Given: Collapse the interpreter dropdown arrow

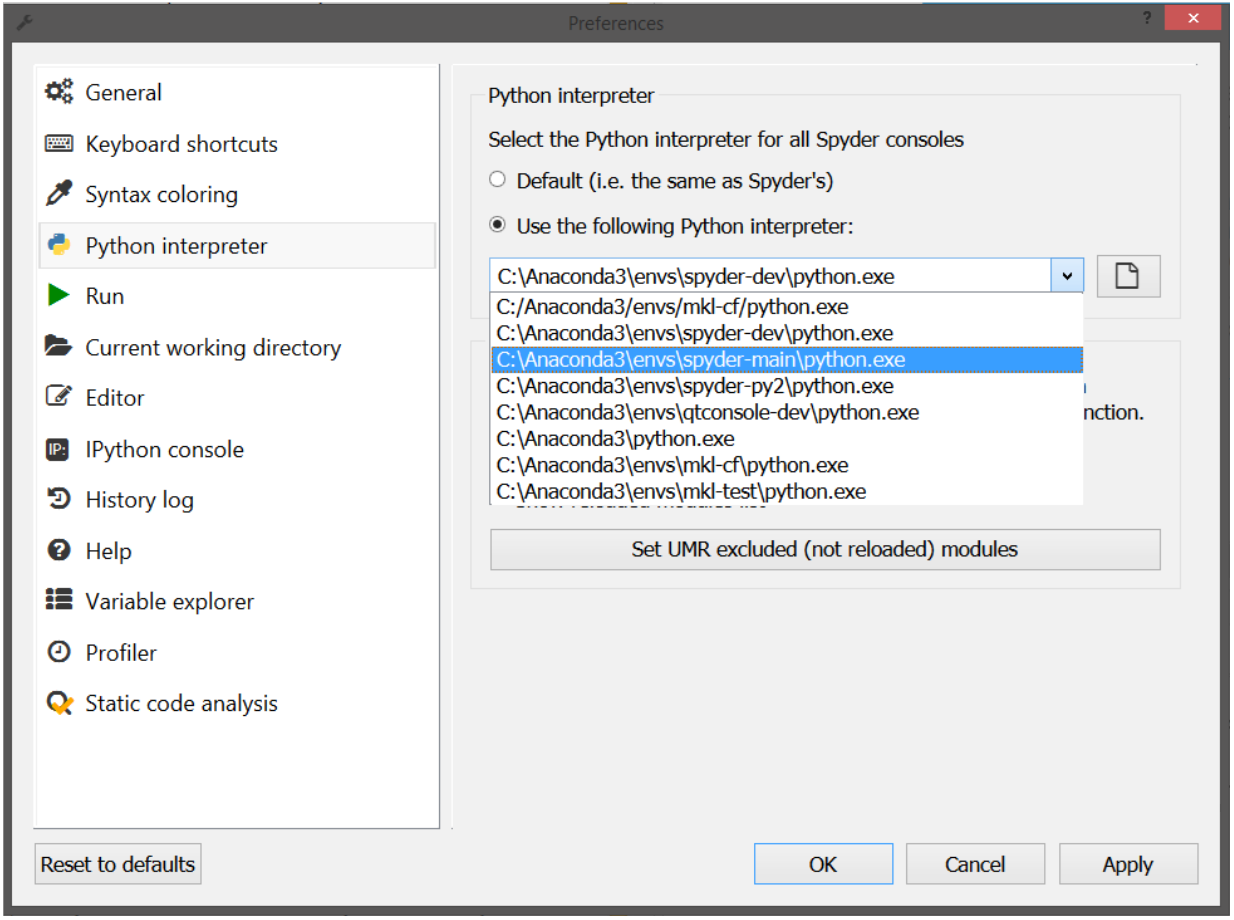Looking at the screenshot, I should [1067, 276].
